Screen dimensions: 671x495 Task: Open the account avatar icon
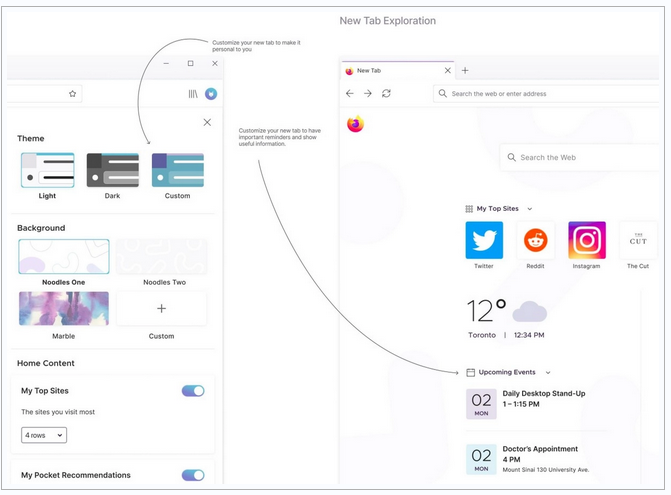tap(211, 94)
